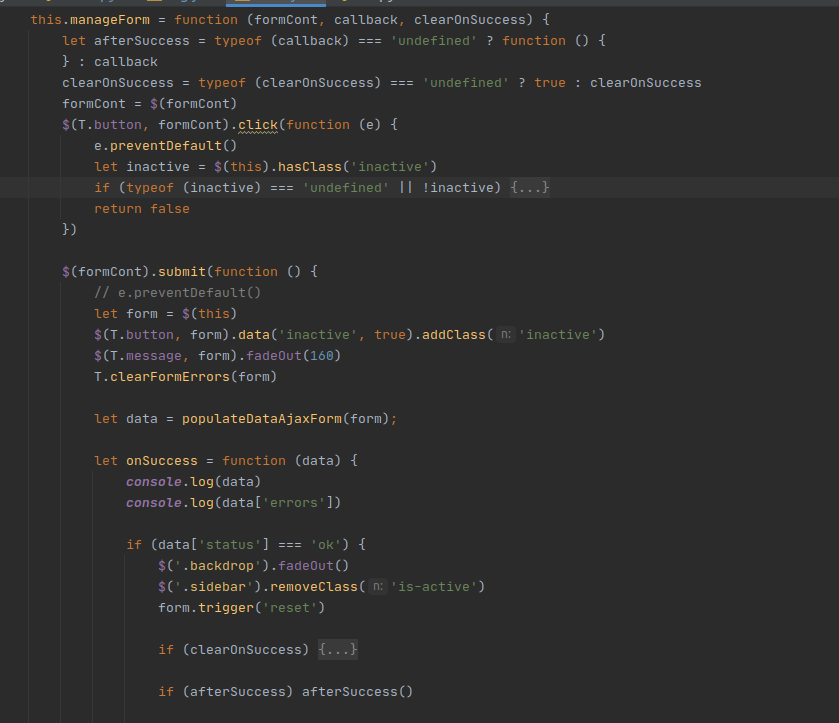Click the 'hasClass' method name
Image resolution: width=839 pixels, height=723 pixels.
coord(310,167)
